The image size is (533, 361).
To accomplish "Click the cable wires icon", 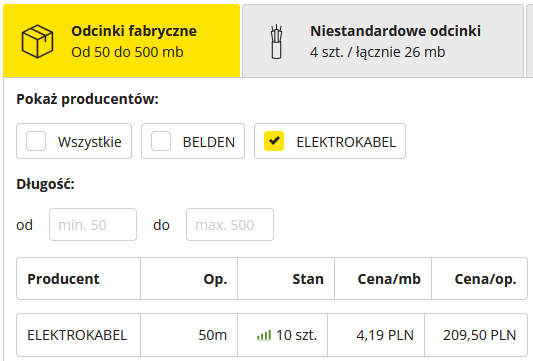I will [x=276, y=41].
